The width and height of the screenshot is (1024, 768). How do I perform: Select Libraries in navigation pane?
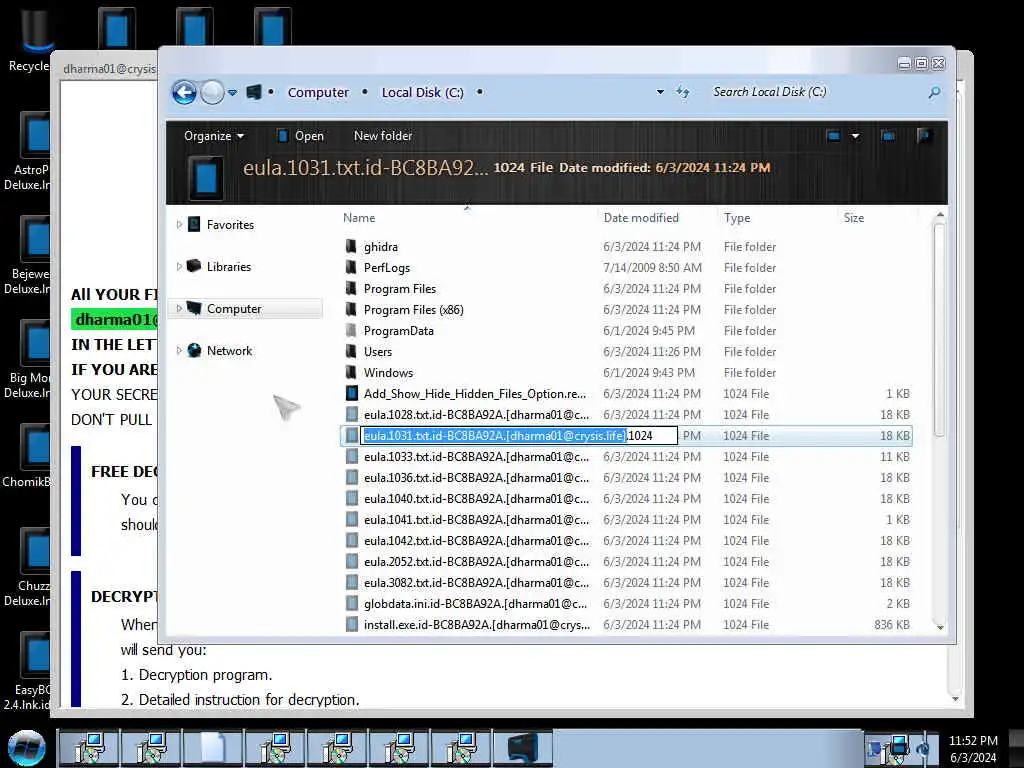click(229, 266)
